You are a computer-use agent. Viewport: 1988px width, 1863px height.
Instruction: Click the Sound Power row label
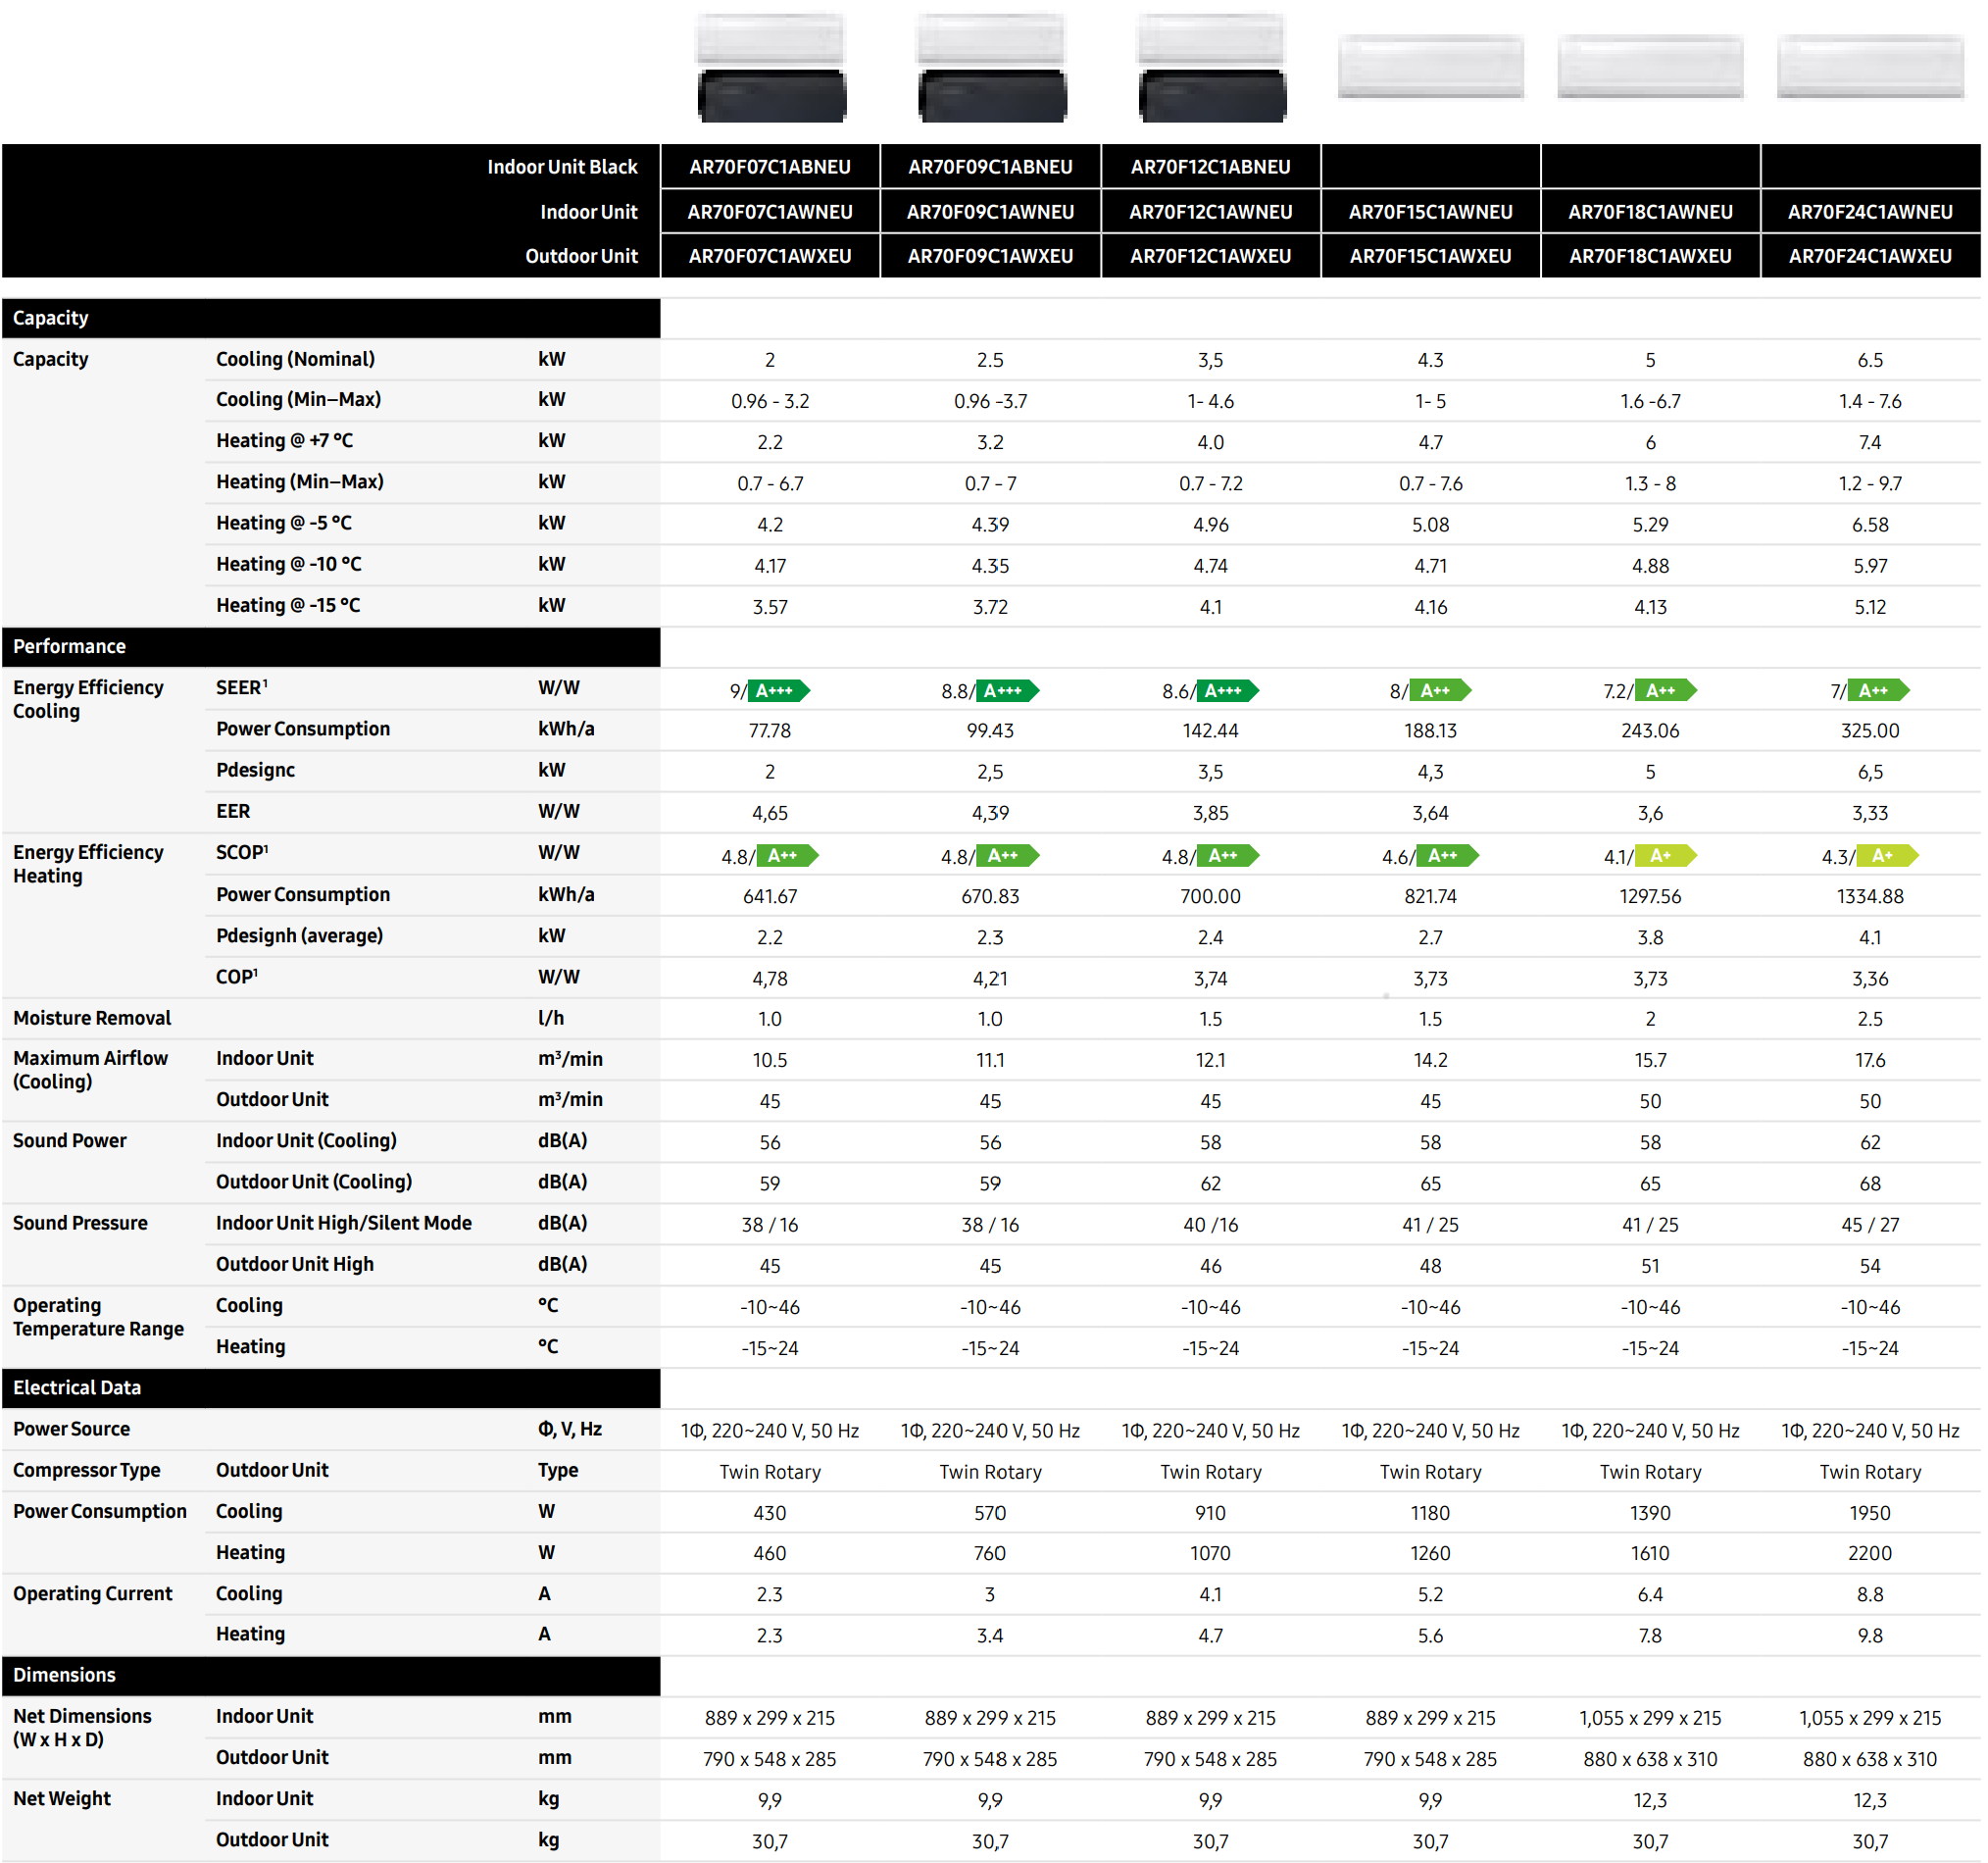pyautogui.click(x=70, y=1141)
